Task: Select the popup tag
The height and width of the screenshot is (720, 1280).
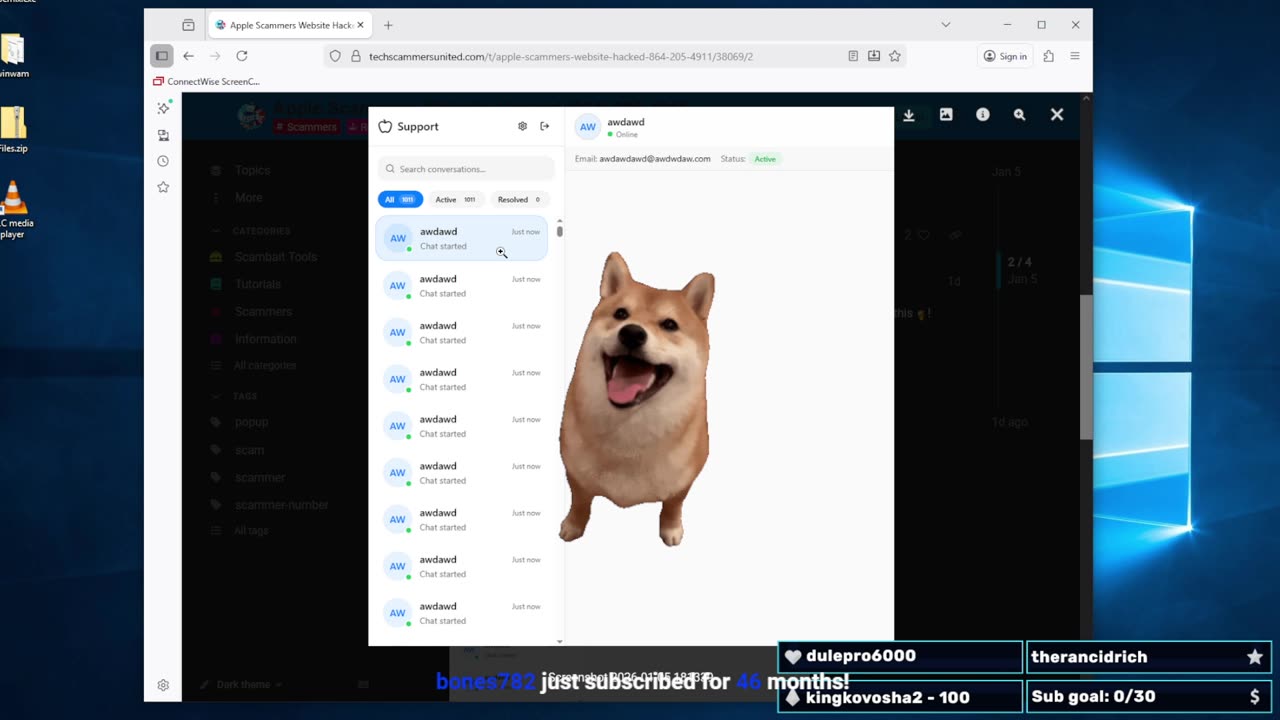Action: pyautogui.click(x=252, y=422)
